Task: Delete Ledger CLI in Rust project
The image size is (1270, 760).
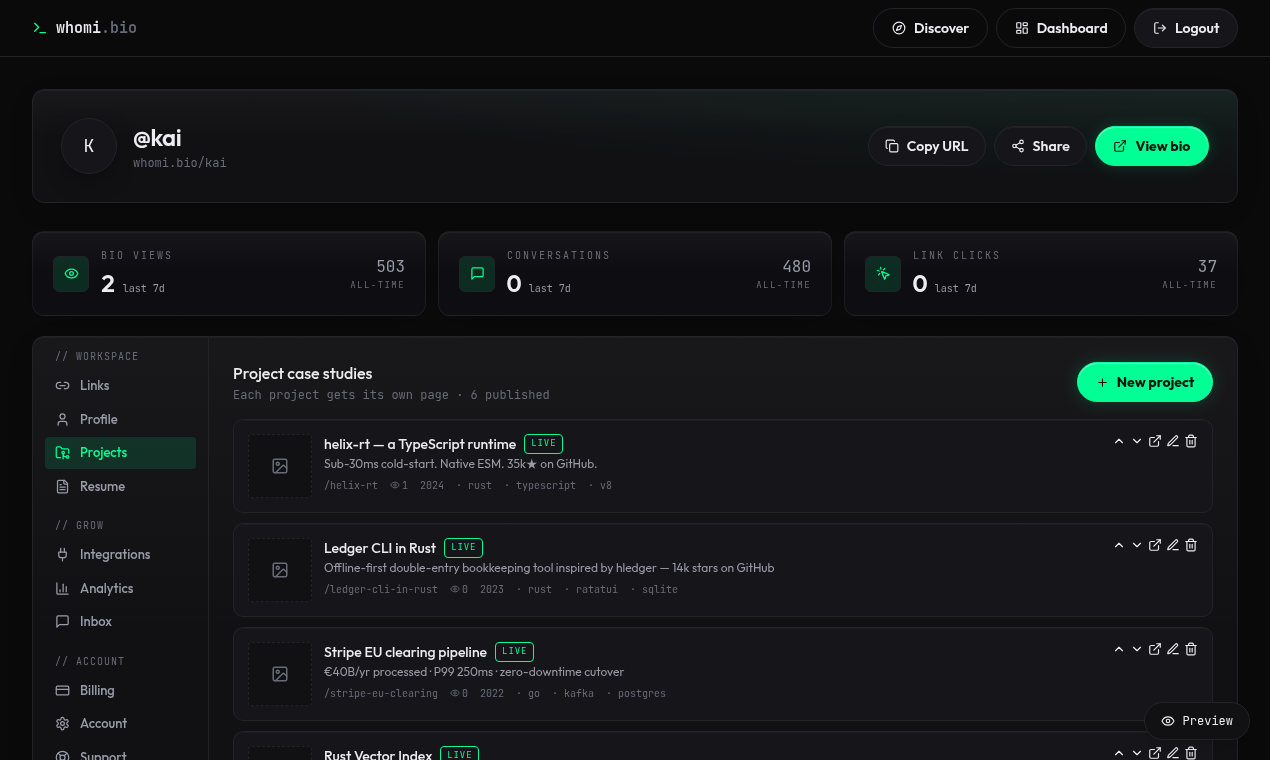Action: (1191, 545)
